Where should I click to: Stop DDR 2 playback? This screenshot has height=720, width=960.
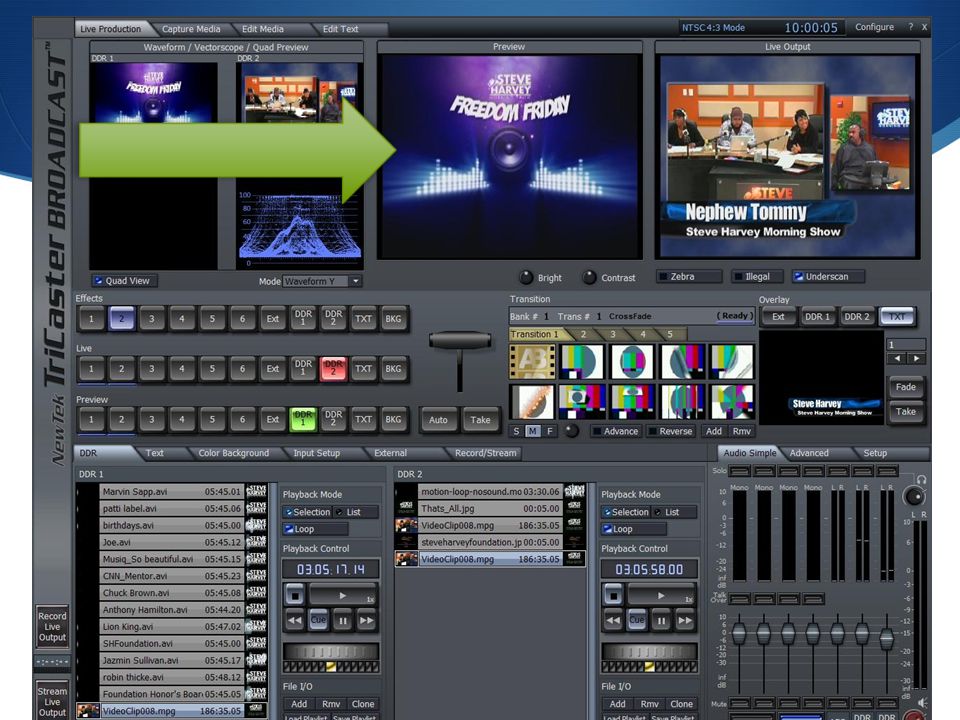[613, 594]
